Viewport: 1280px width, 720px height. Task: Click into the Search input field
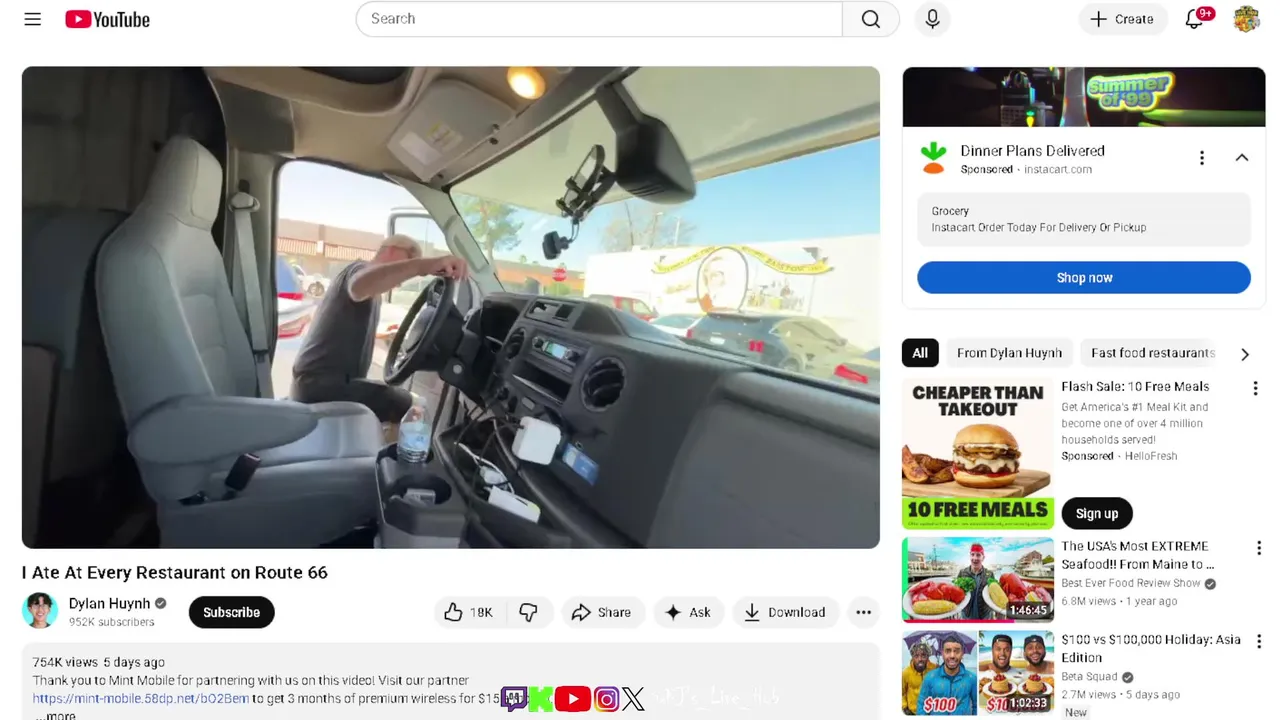pos(599,19)
